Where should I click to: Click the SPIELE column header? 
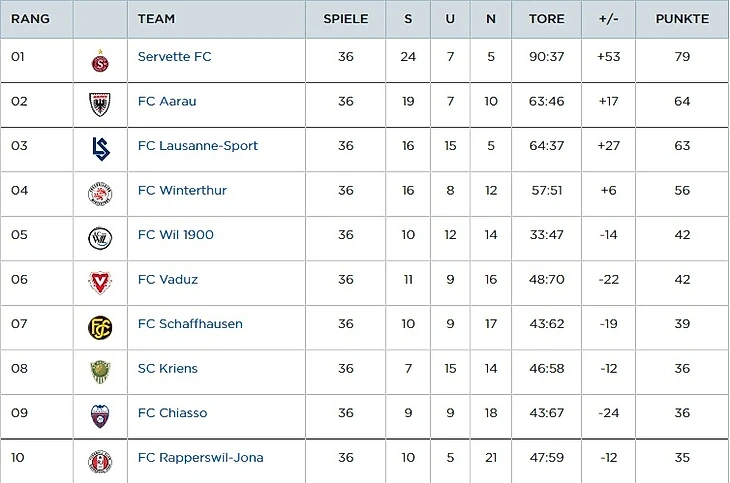345,19
